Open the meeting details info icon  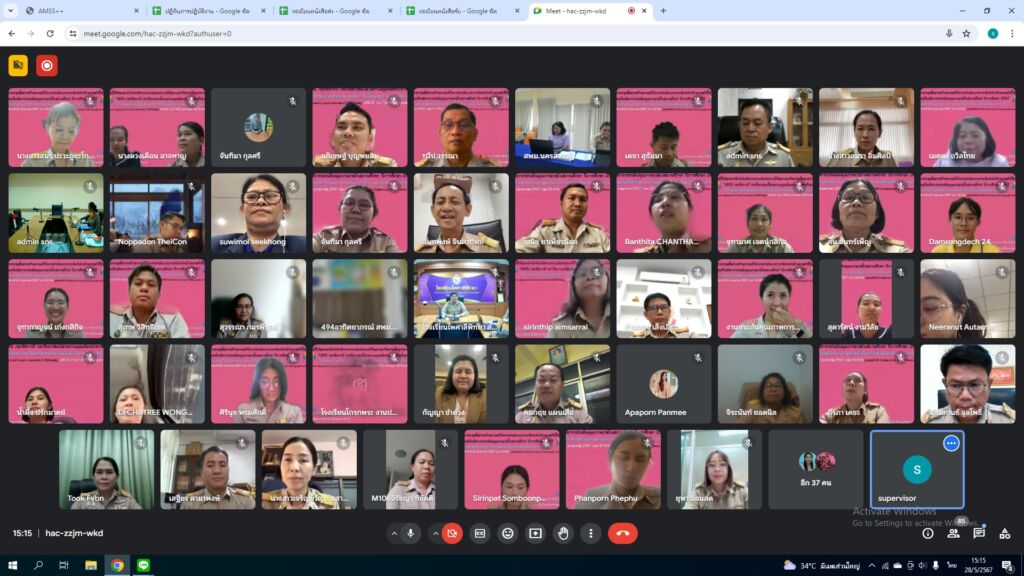coord(928,534)
